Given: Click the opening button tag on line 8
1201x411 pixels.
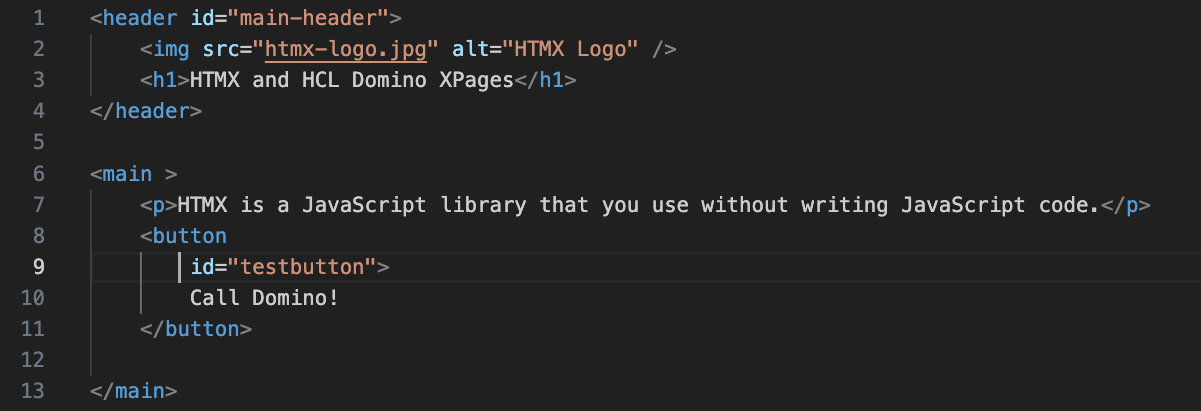Looking at the screenshot, I should point(189,236).
